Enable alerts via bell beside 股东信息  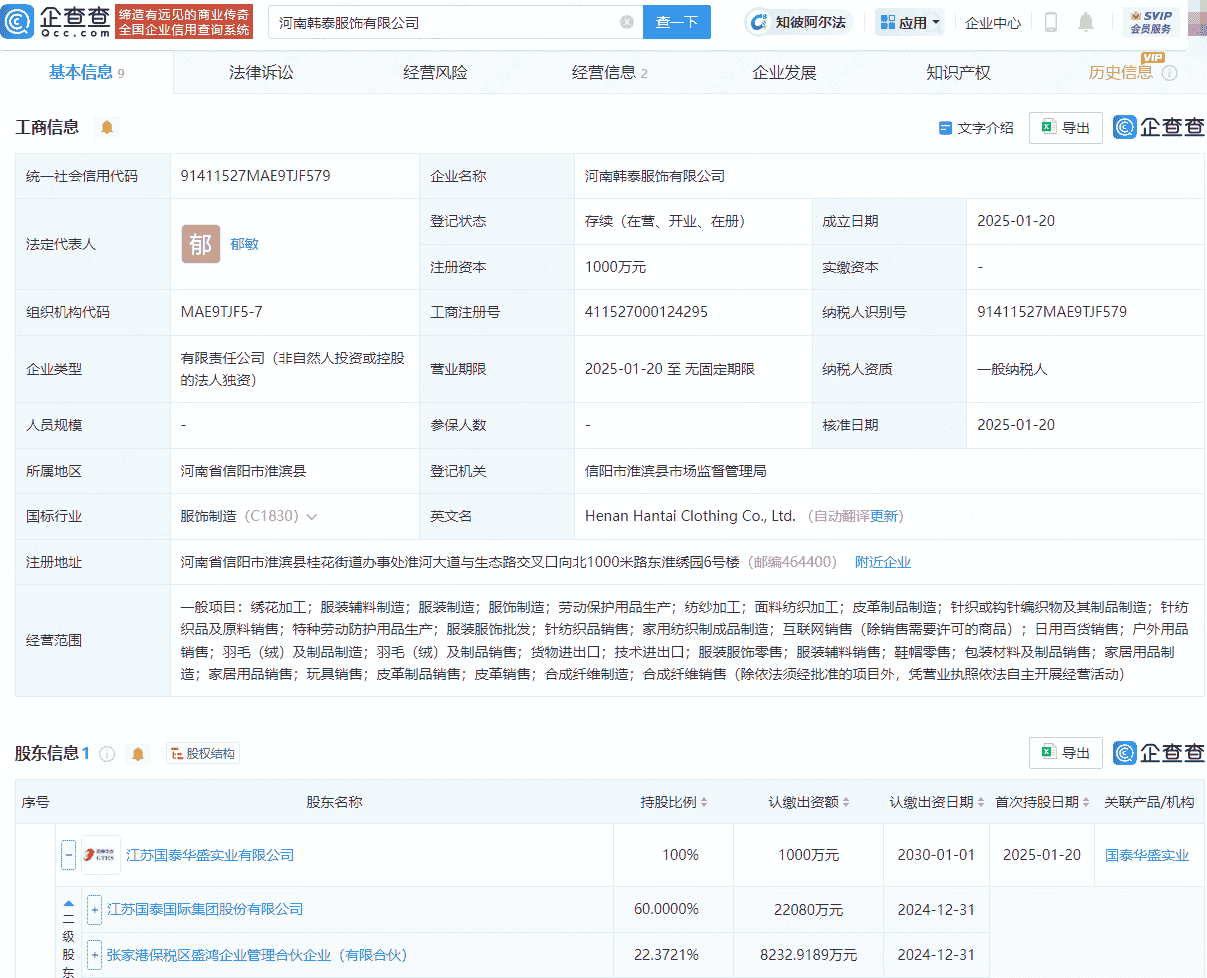tap(137, 753)
